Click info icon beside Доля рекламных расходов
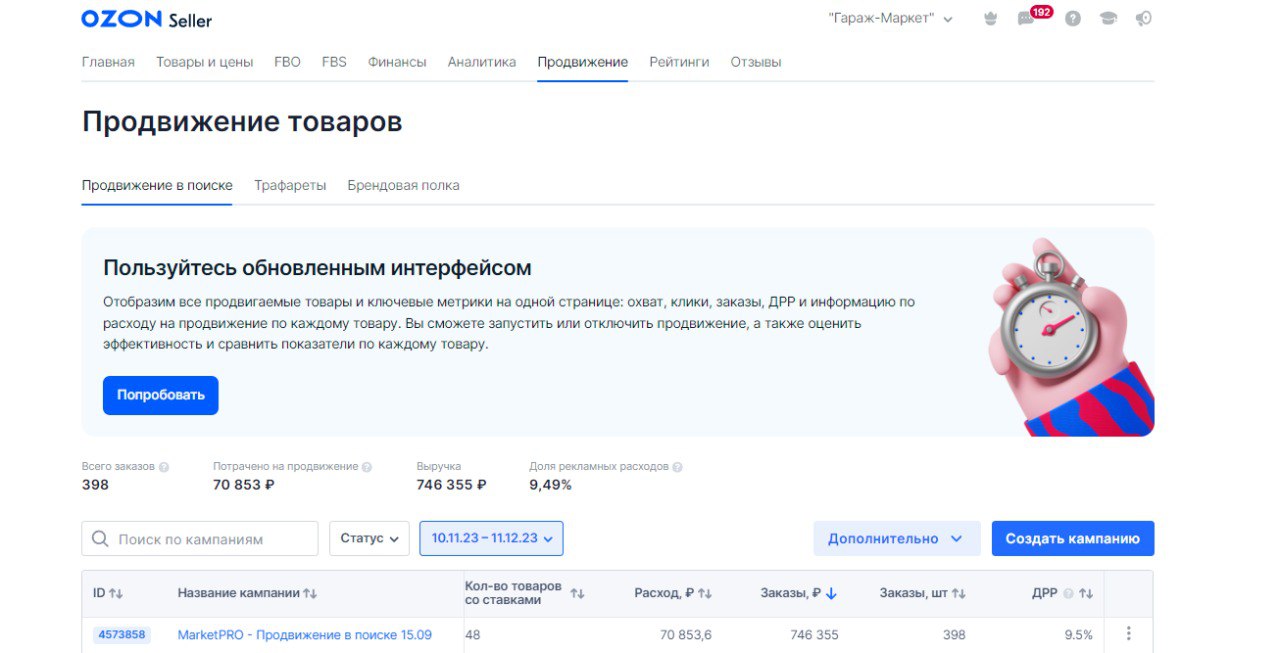 [678, 467]
